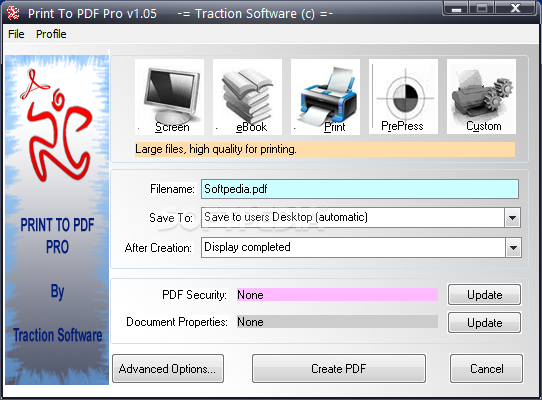This screenshot has height=400, width=542.
Task: Update the Document Properties setting
Action: pyautogui.click(x=484, y=323)
